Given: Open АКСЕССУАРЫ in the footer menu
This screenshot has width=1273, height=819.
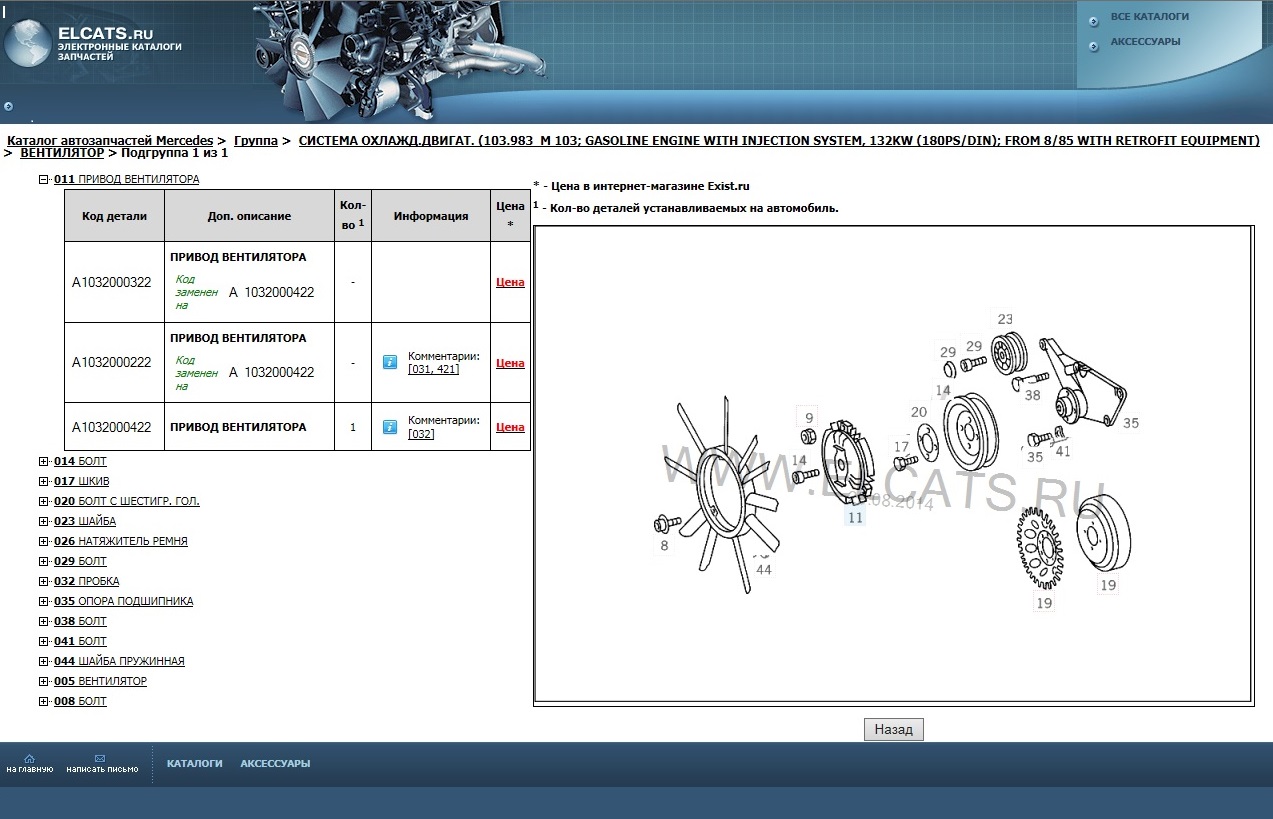Looking at the screenshot, I should 275,764.
